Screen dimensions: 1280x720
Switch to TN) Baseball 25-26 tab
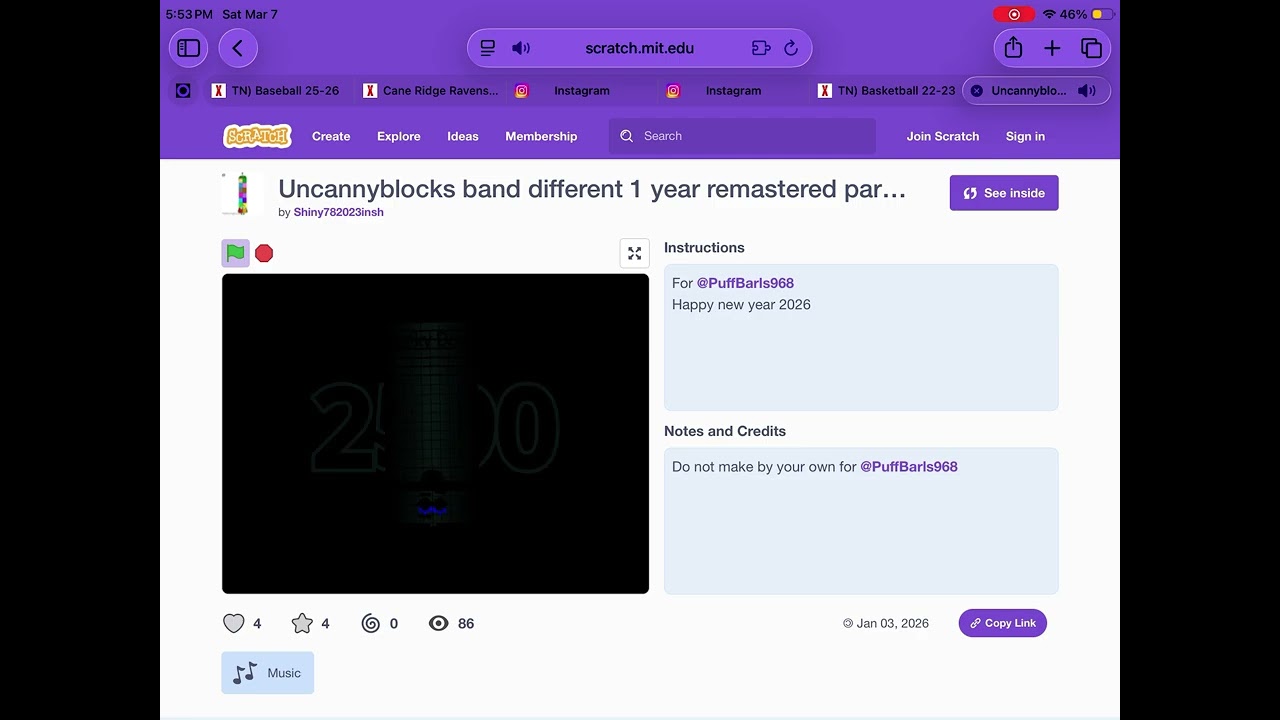(x=276, y=90)
